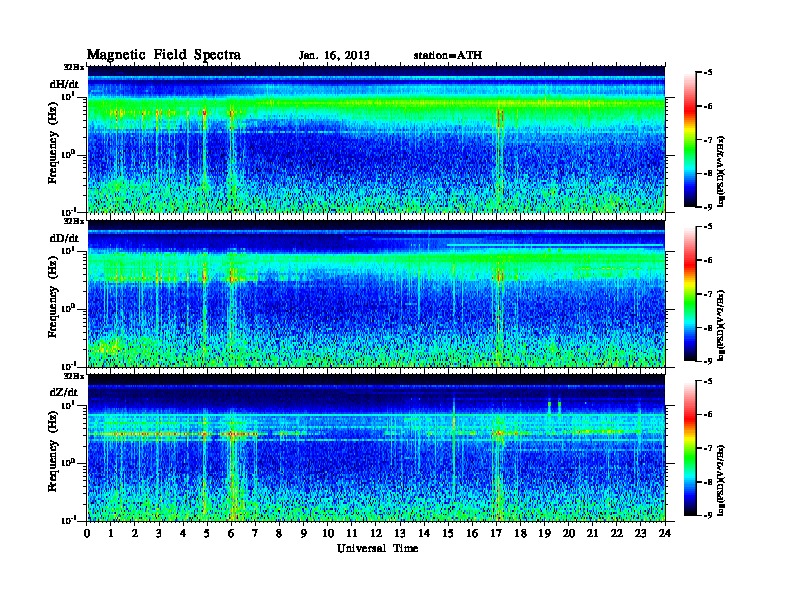Click the dH/dt panel color scale bar
792x612 pixels.
click(690, 140)
